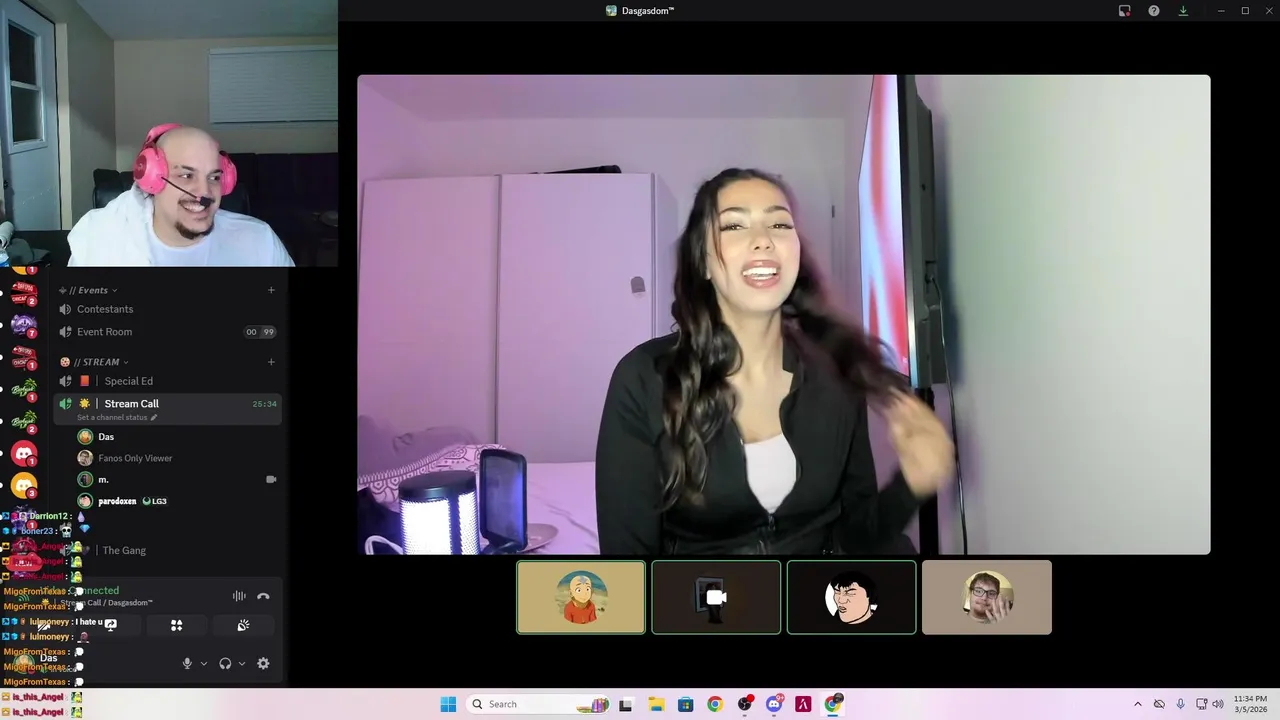Switch to Discord taskbar icon
1280x720 pixels.
click(774, 704)
